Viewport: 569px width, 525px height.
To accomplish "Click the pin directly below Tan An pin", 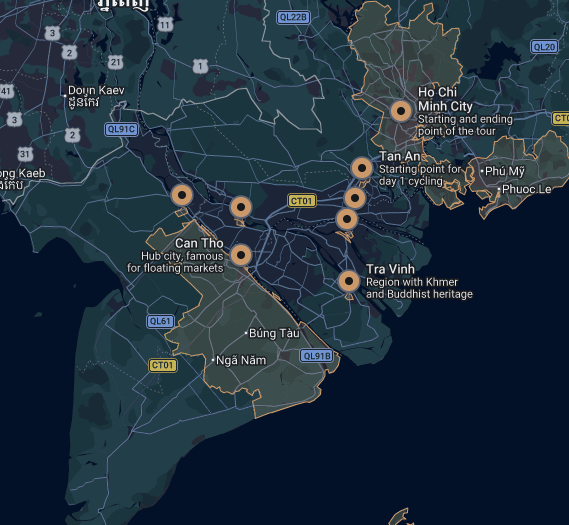I will 355,198.
